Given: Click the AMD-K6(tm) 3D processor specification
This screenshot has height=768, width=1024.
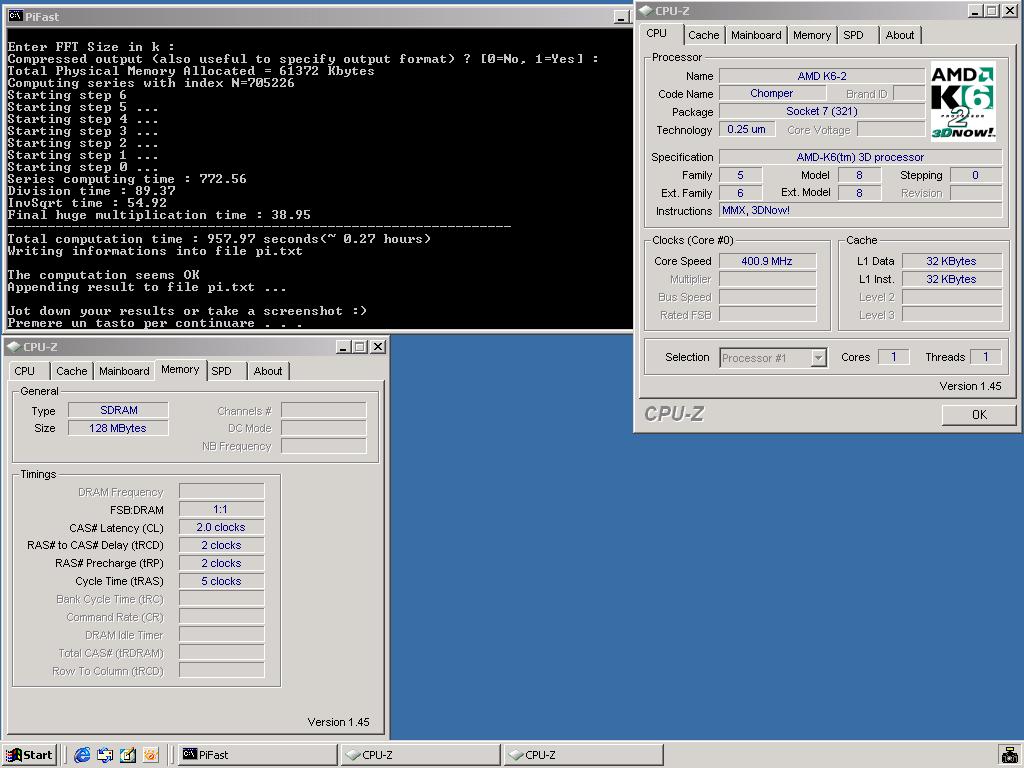Looking at the screenshot, I should [x=860, y=157].
